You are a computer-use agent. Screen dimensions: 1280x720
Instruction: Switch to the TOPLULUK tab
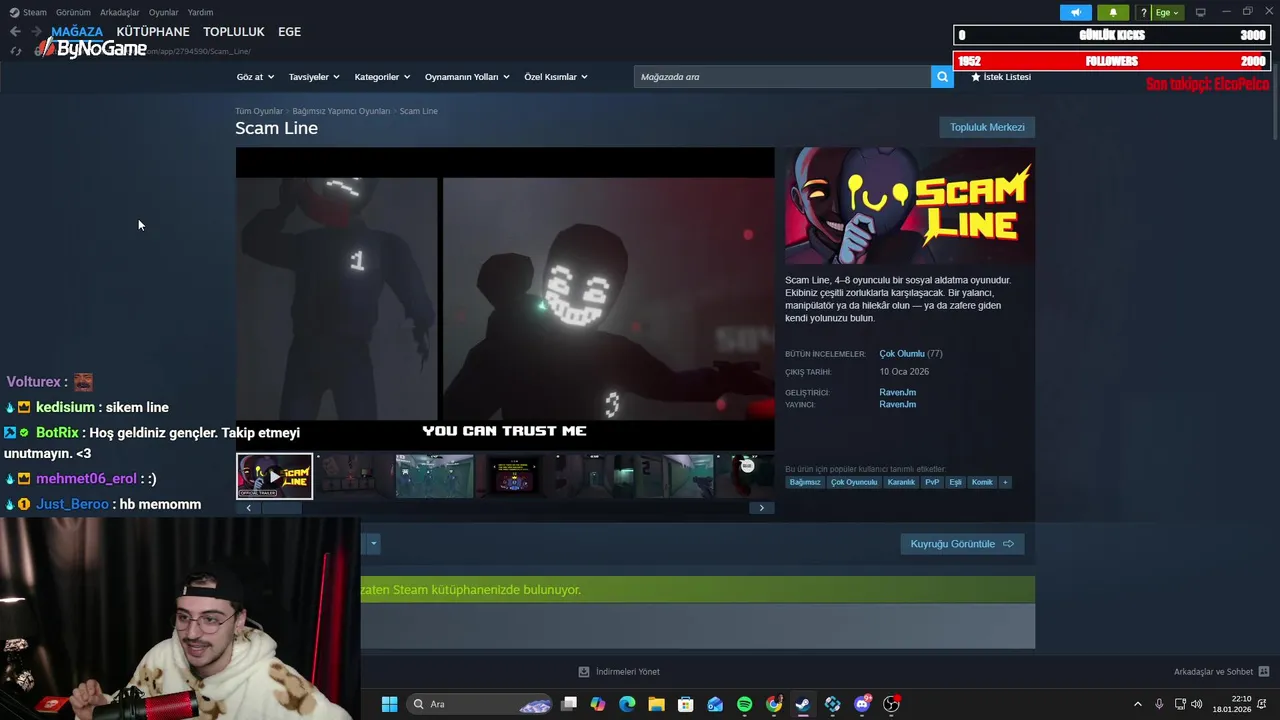click(234, 32)
